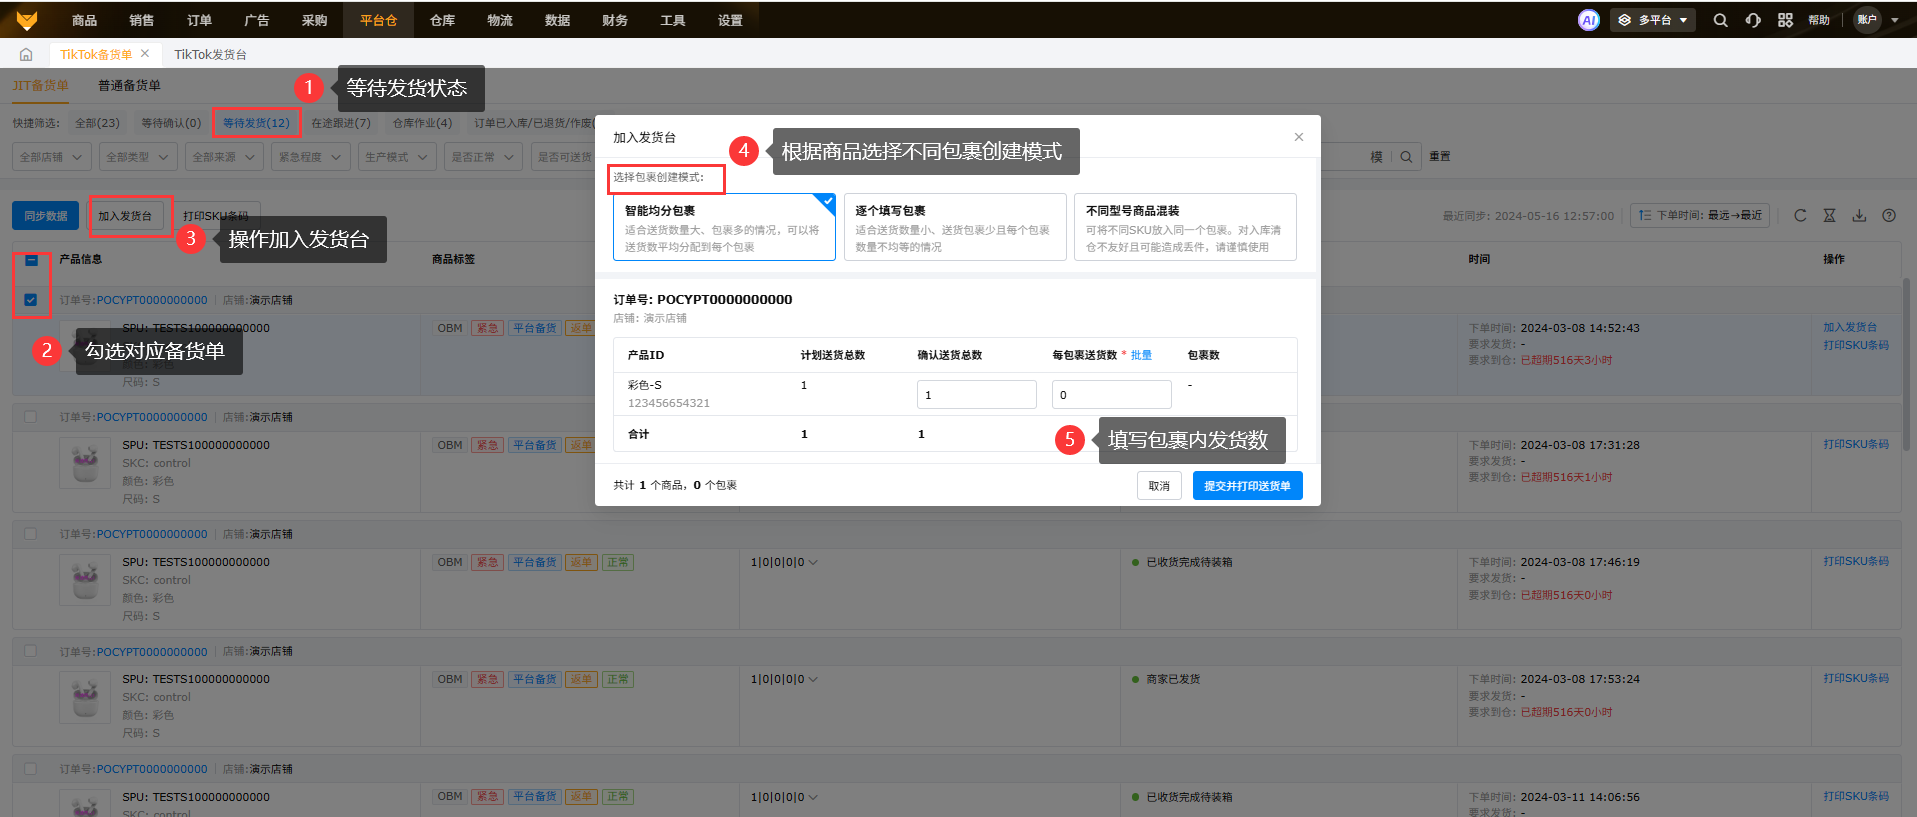Image resolution: width=1917 pixels, height=817 pixels.
Task: Expand the 多平台 platform dropdown
Action: point(1652,20)
